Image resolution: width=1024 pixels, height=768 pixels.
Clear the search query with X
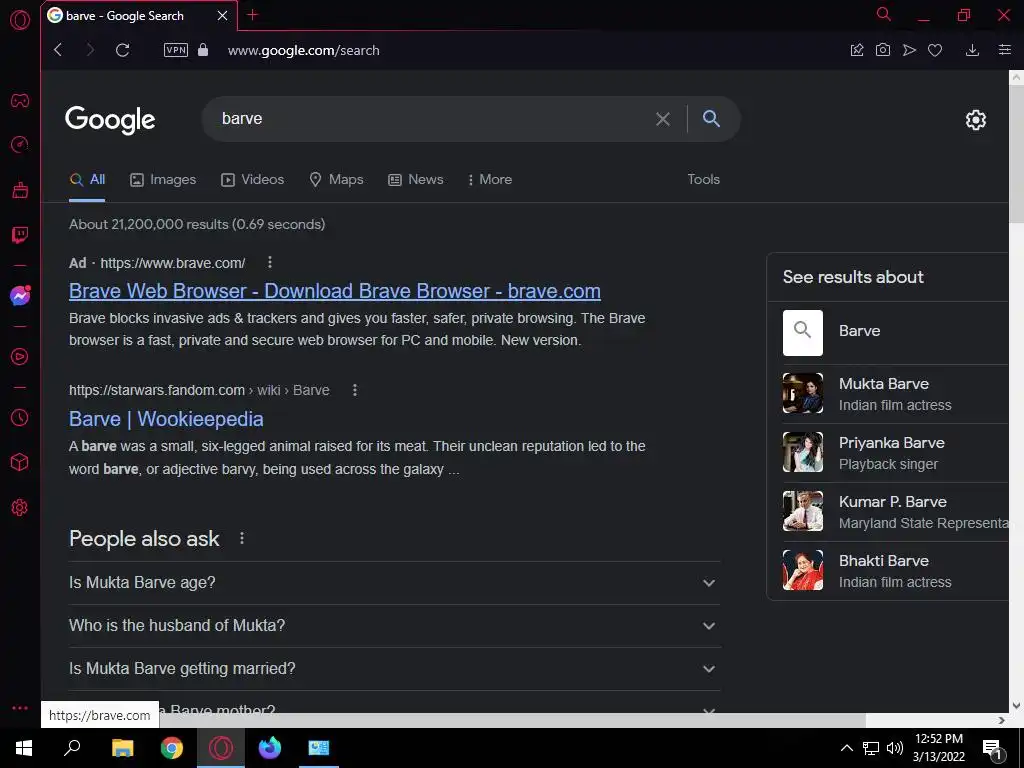(x=663, y=119)
